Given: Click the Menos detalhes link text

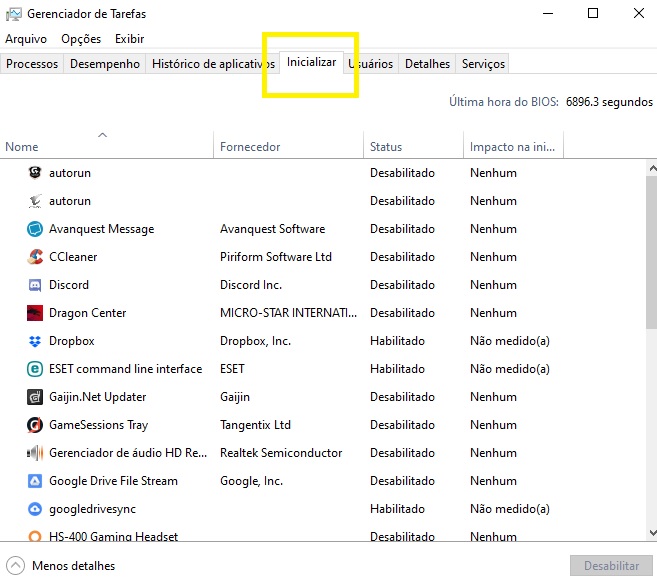Looking at the screenshot, I should point(73,566).
